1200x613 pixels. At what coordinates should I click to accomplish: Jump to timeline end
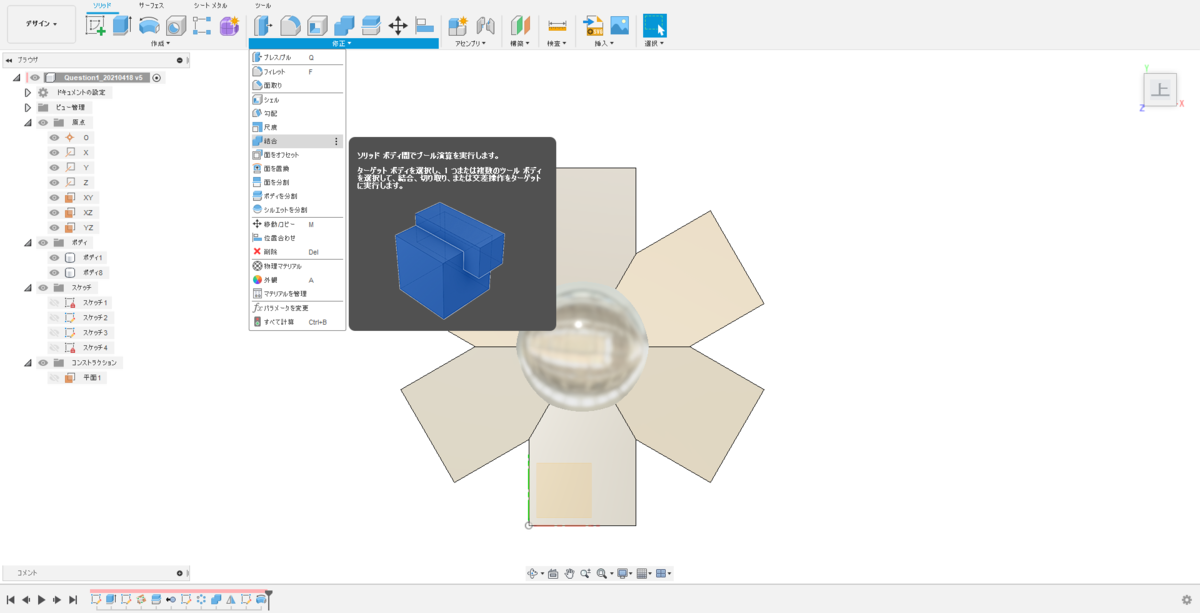(73, 600)
